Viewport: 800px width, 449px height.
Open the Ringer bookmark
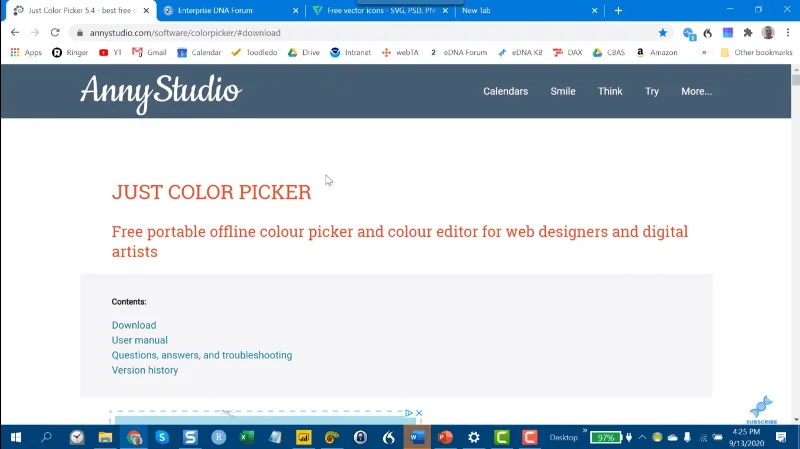[70, 53]
